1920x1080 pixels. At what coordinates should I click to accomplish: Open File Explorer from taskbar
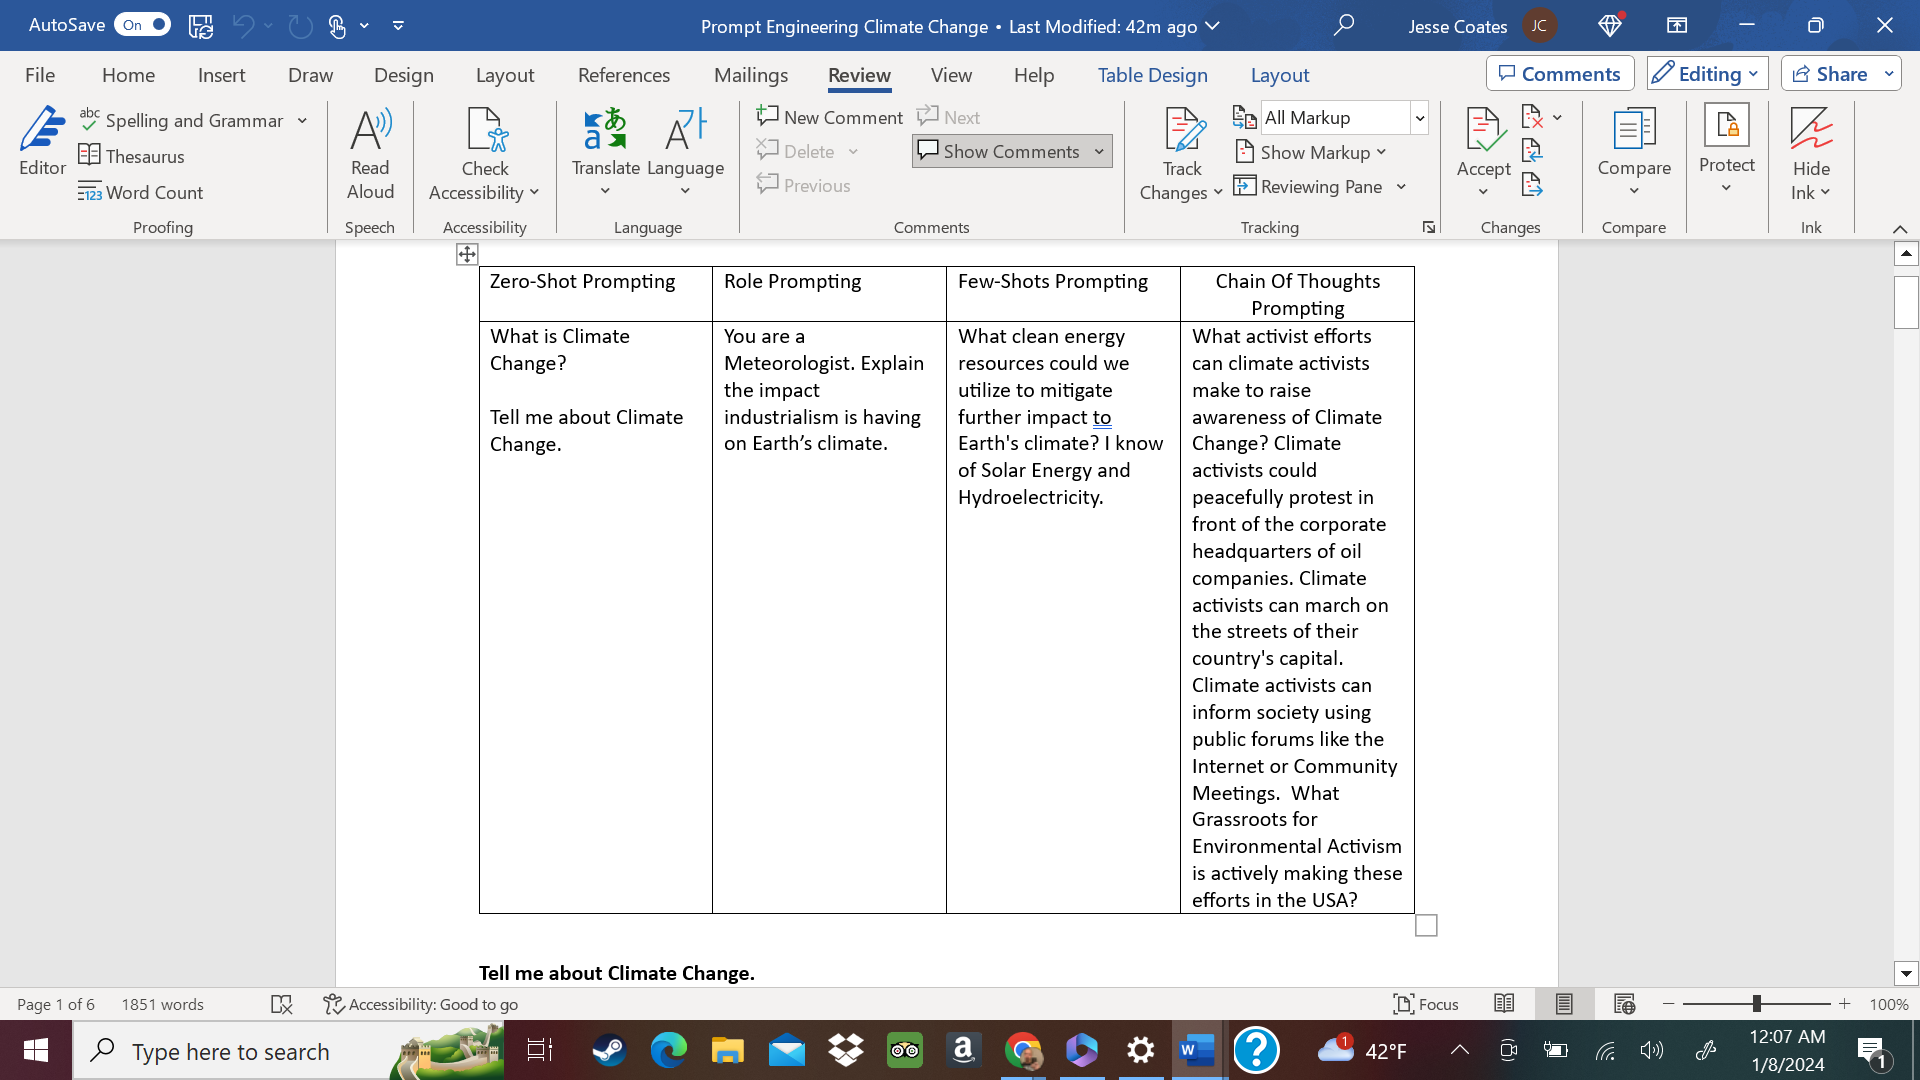(x=727, y=1050)
